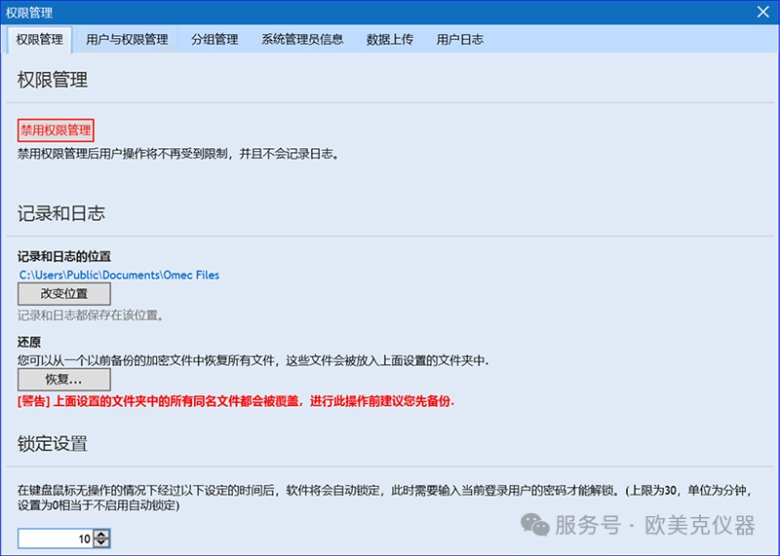This screenshot has width=780, height=556.
Task: Open the 用户与权限管理 tab
Action: 127,40
